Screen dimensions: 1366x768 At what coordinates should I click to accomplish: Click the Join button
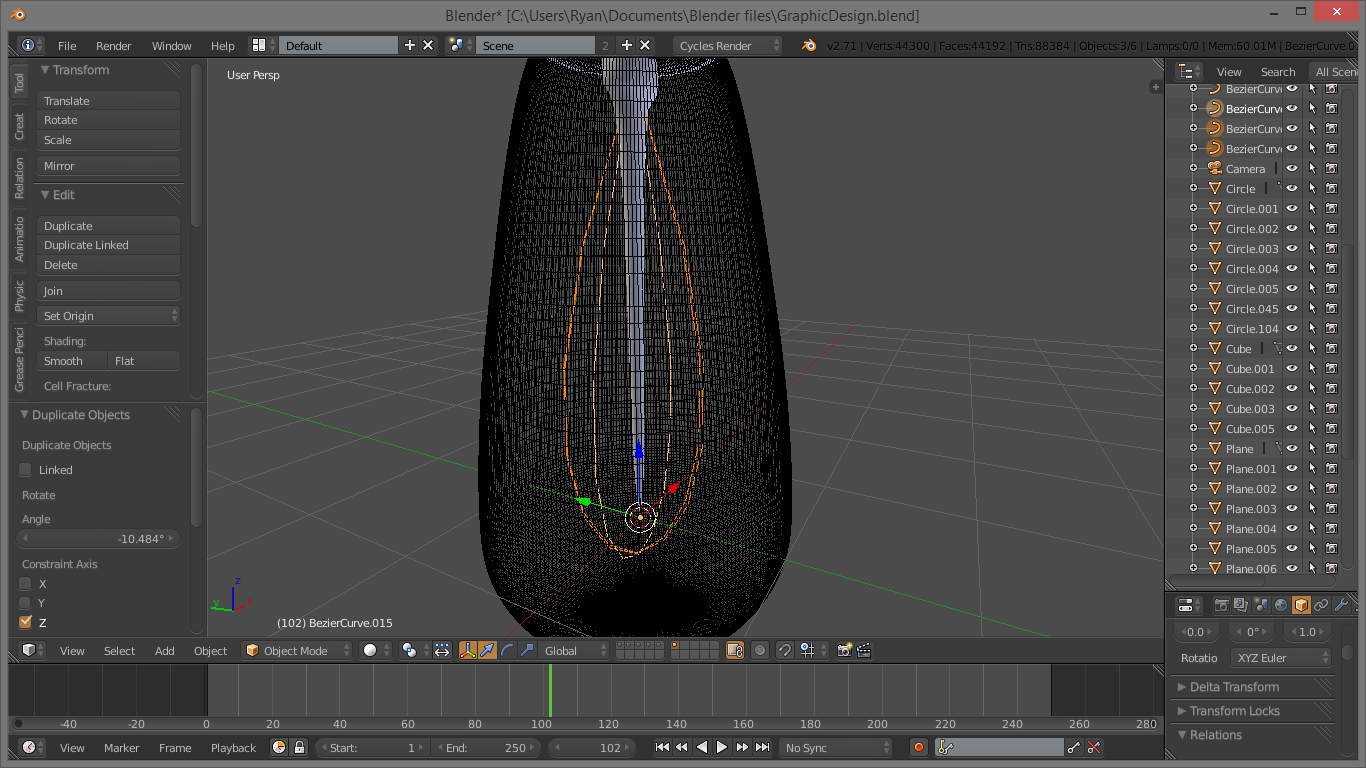108,290
